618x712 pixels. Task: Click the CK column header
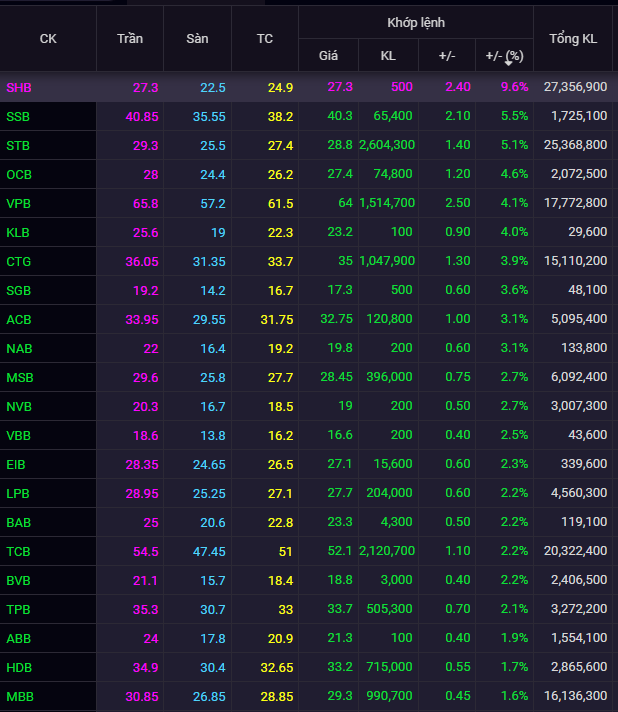[x=48, y=39]
